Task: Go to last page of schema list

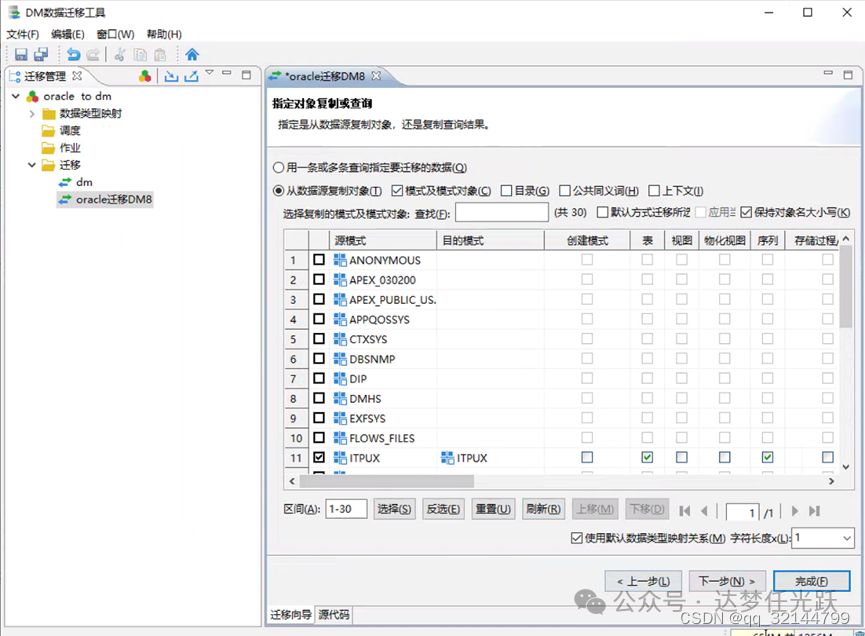Action: tap(815, 511)
